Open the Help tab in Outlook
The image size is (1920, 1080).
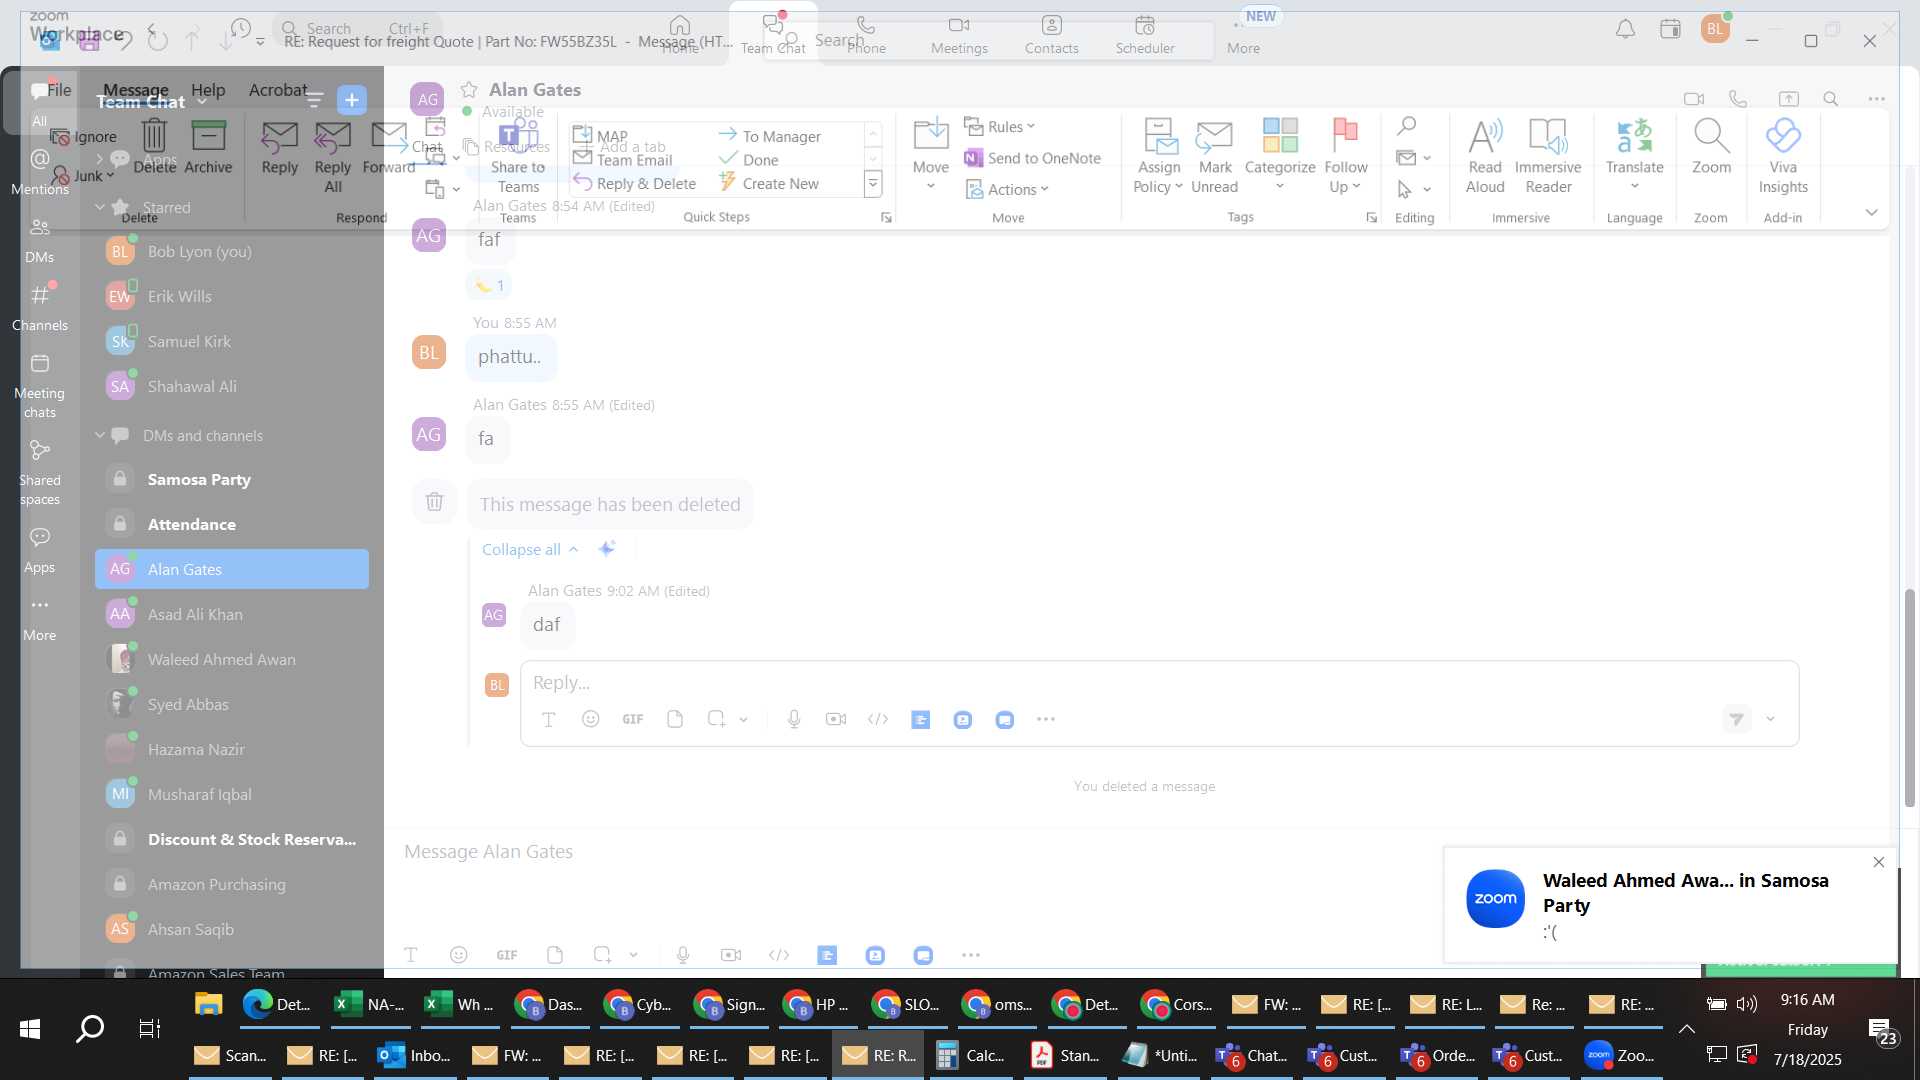point(208,90)
